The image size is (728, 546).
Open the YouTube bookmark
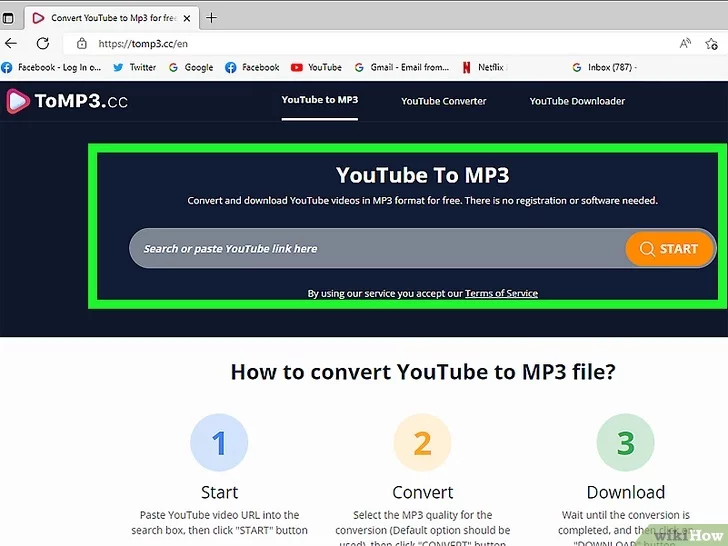[316, 67]
